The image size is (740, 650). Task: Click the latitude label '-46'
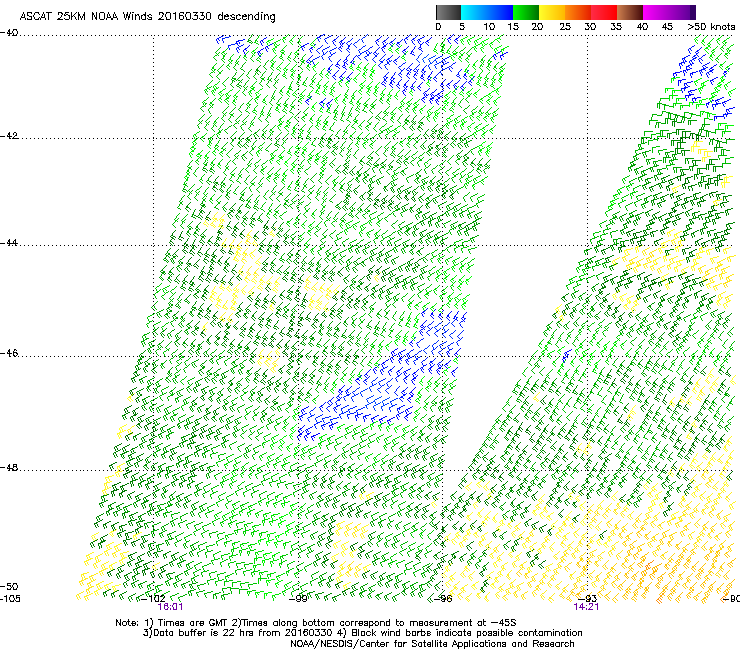pos(9,354)
